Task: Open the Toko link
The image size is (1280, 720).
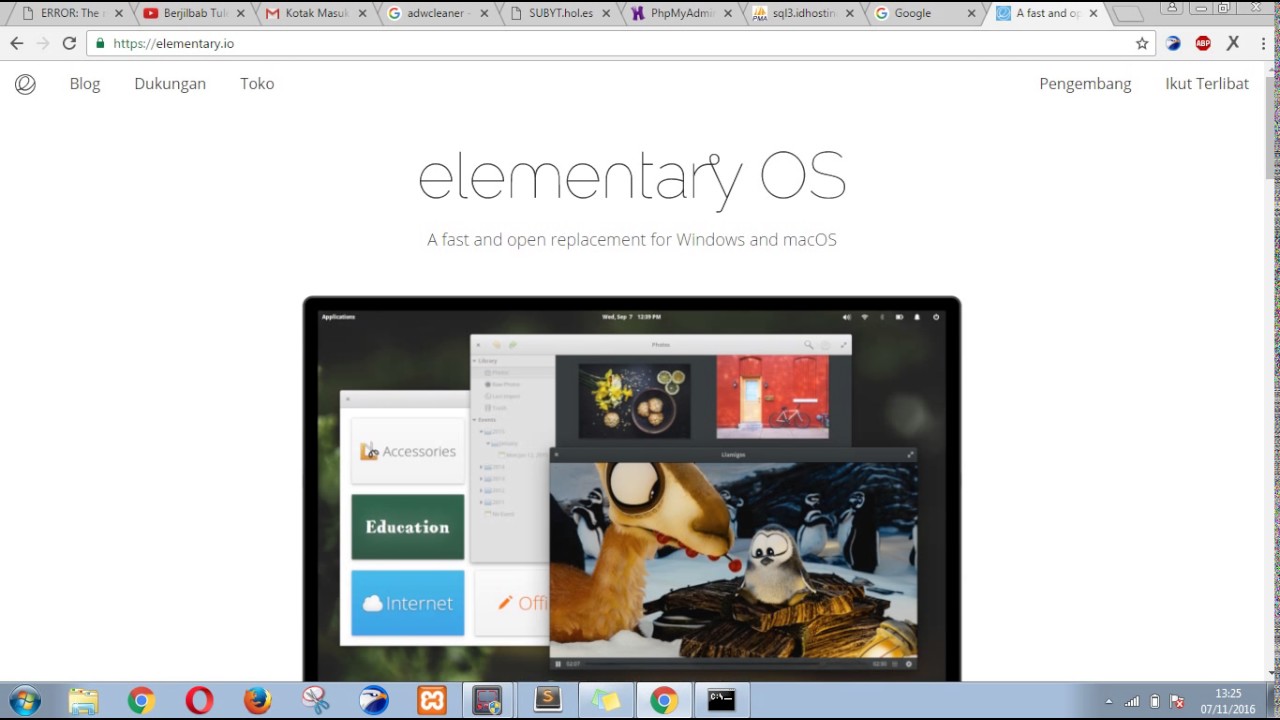Action: [257, 84]
